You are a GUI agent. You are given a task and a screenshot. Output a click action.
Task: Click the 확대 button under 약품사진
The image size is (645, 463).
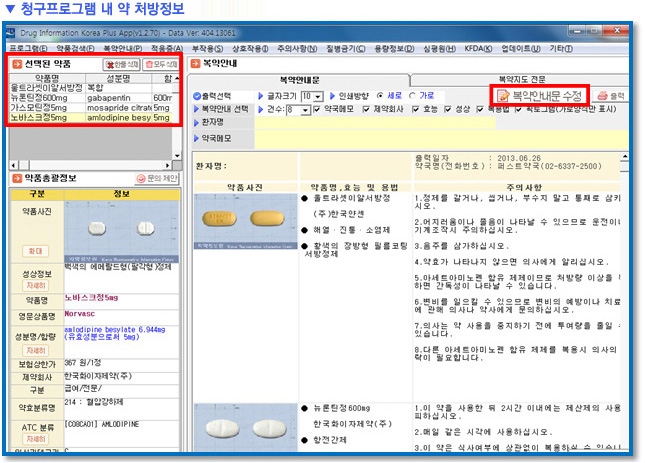pyautogui.click(x=35, y=251)
